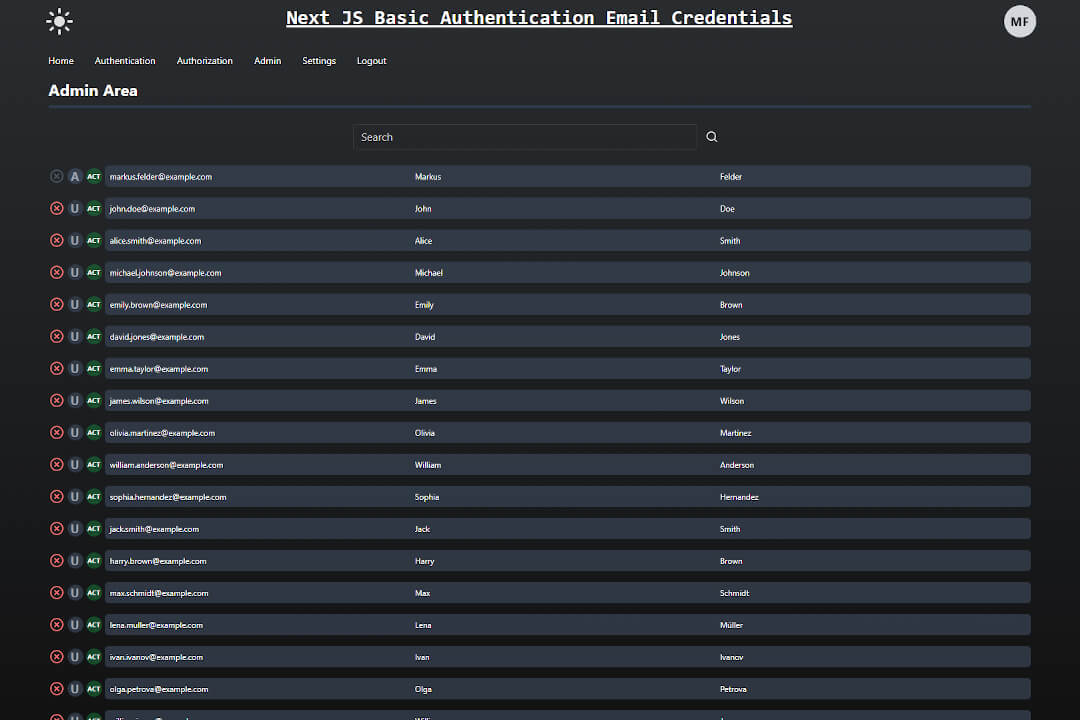
Task: Delete user emma.taylor@example.com
Action: pos(56,369)
